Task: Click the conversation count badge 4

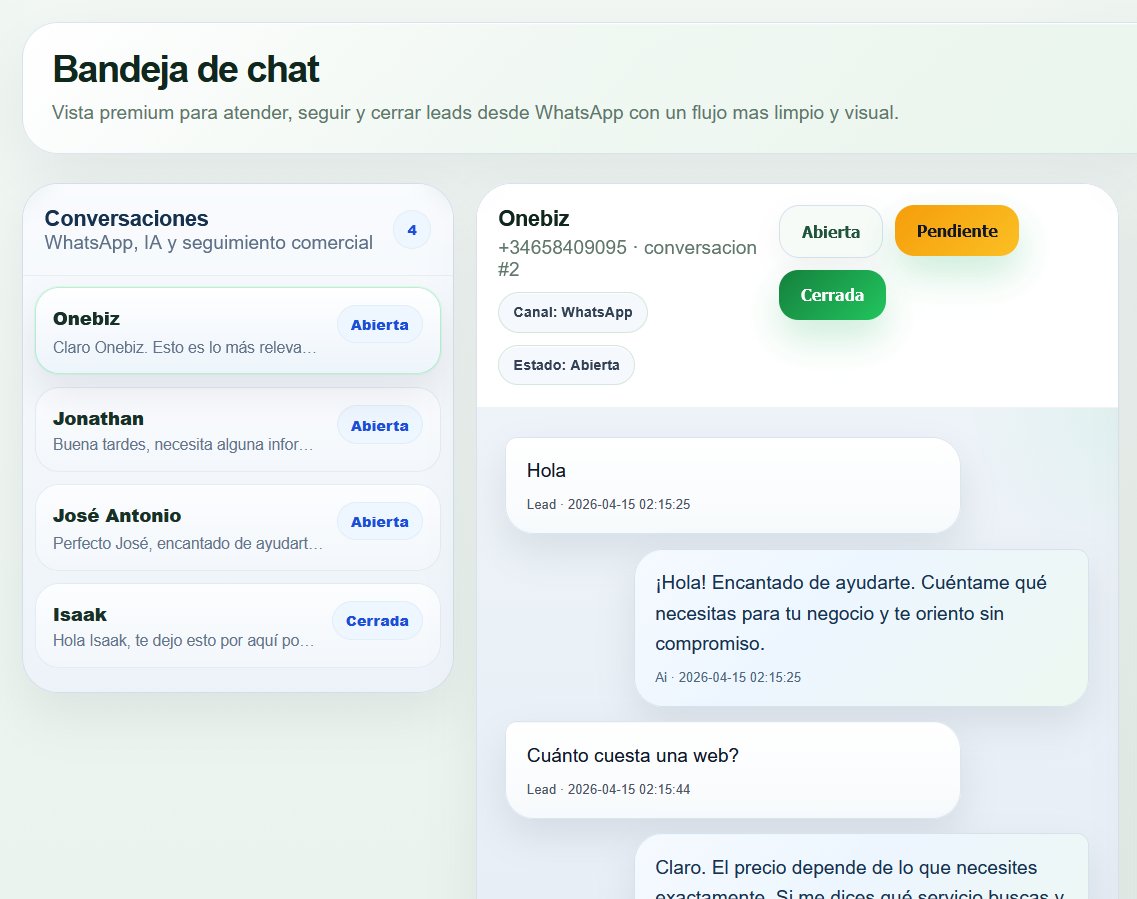Action: [412, 230]
